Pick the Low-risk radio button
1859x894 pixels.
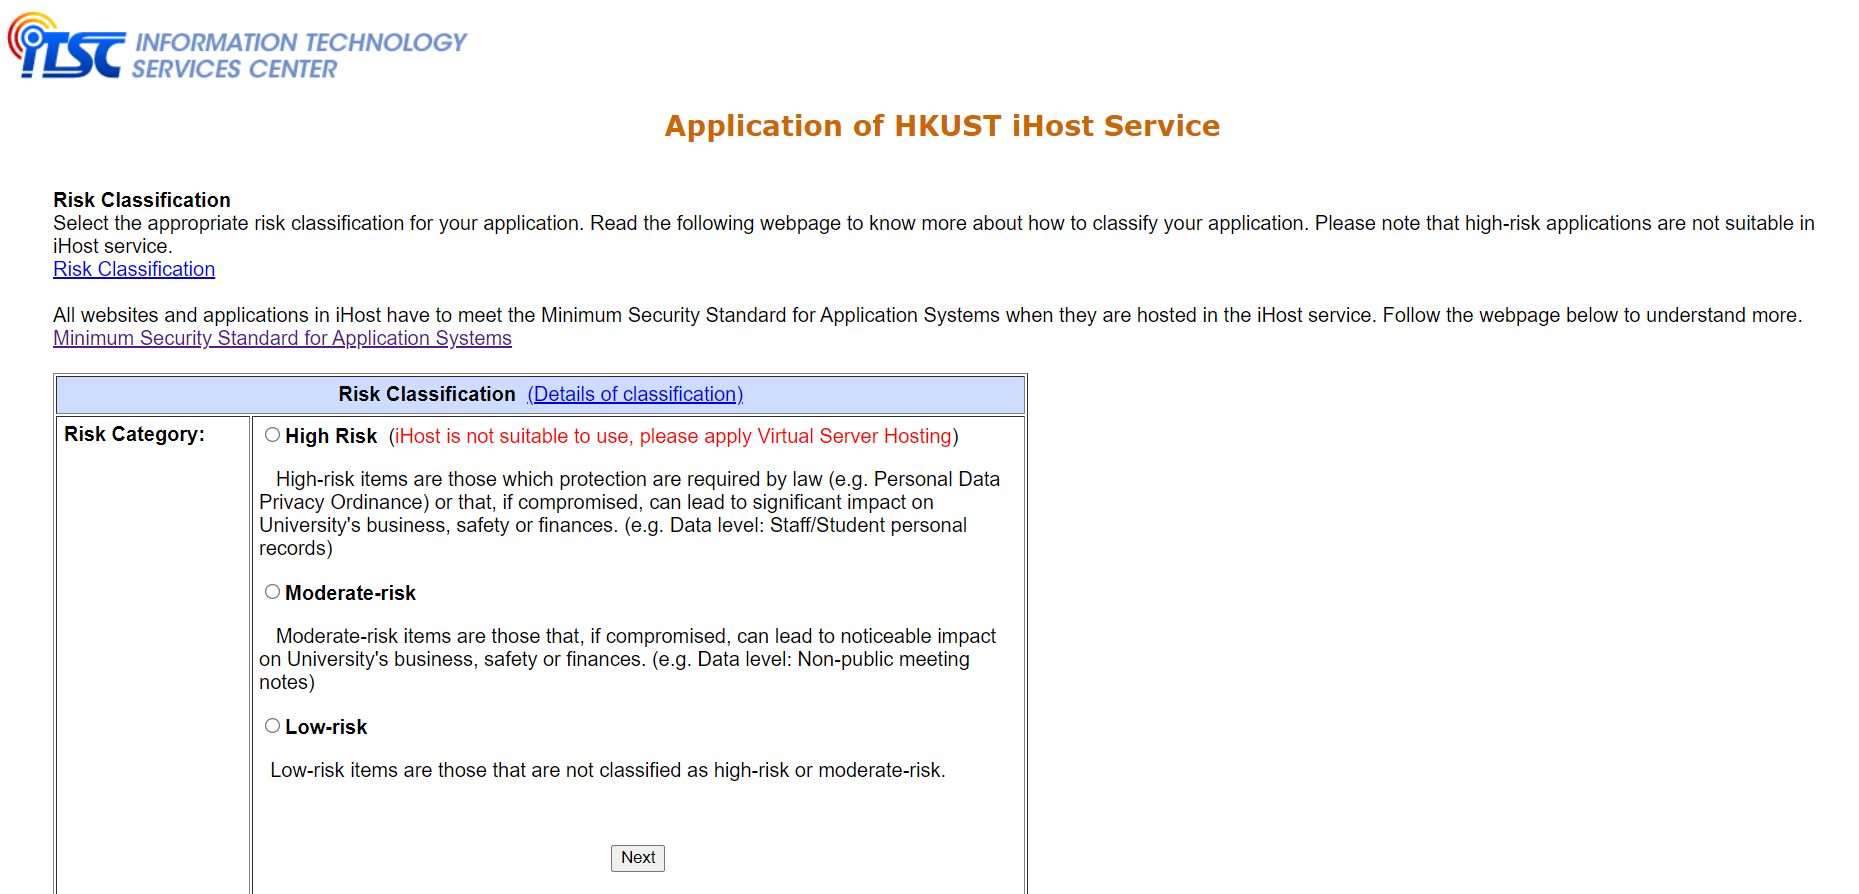click(272, 726)
